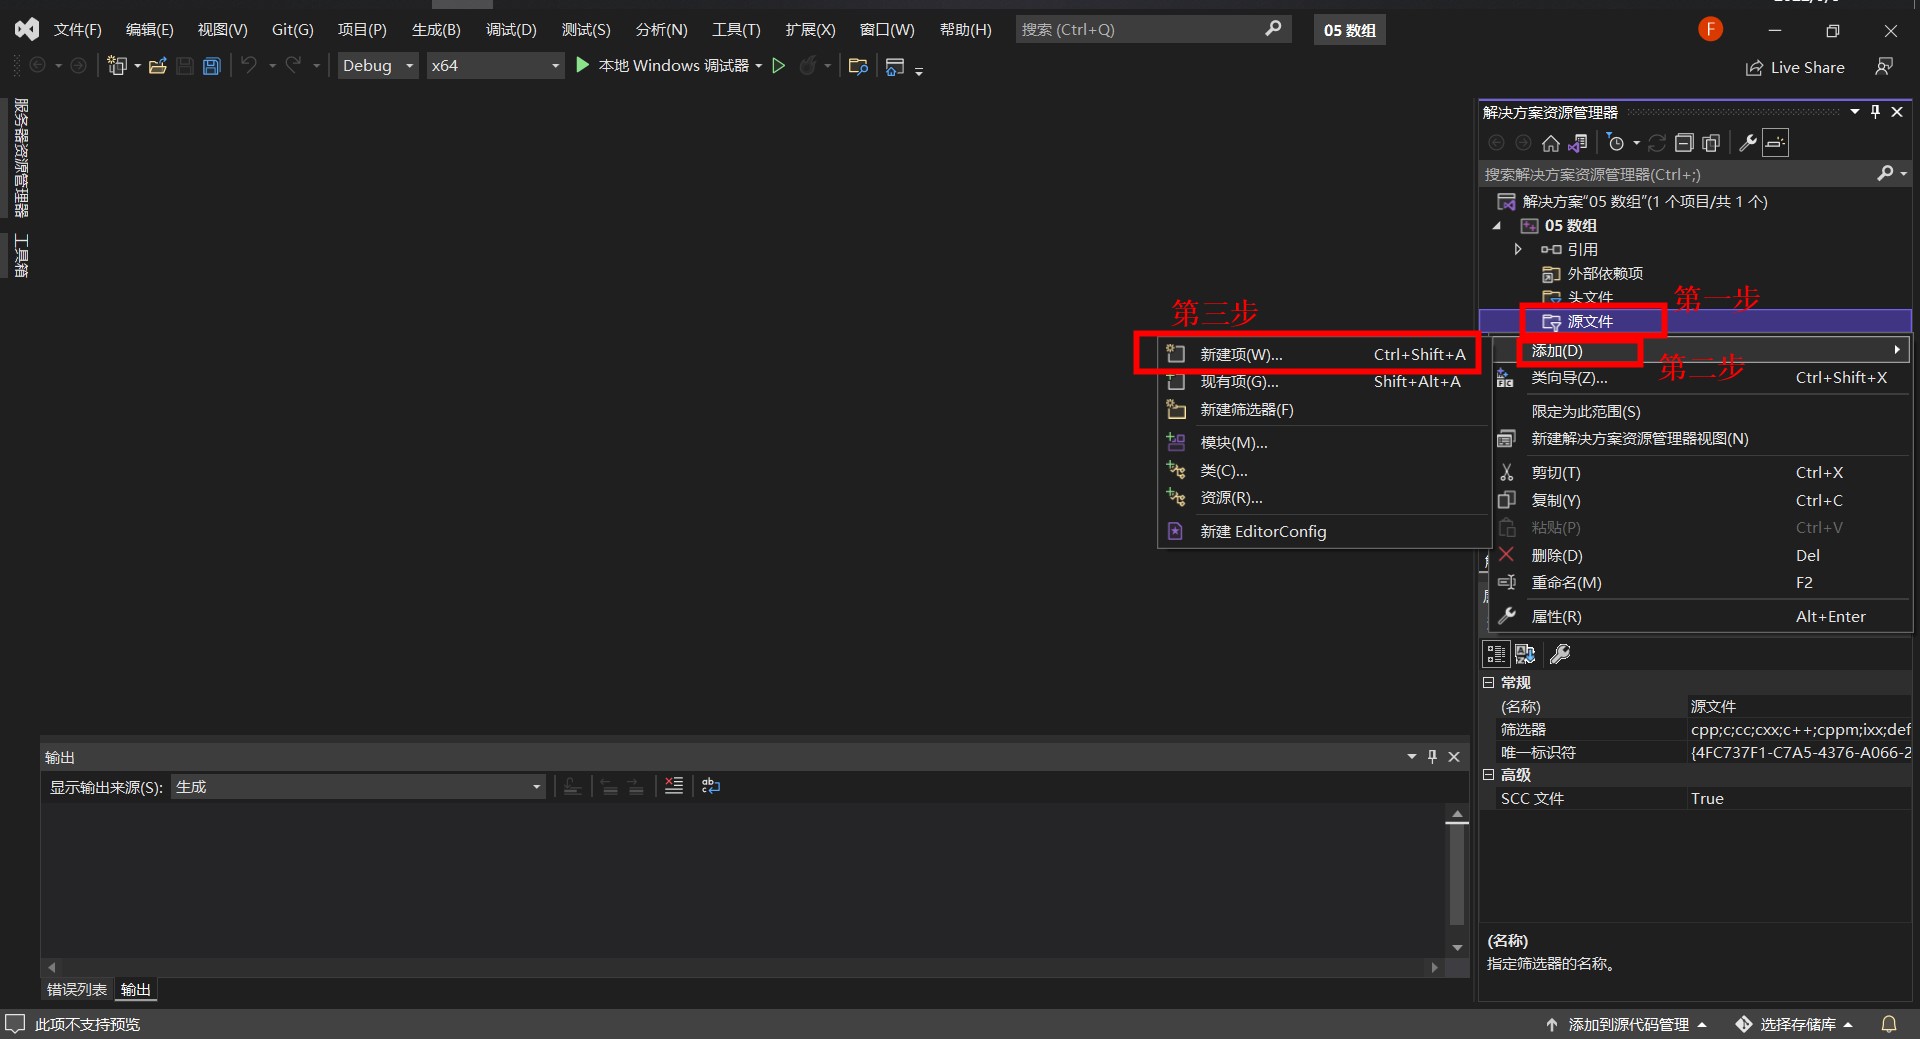Open Property Pages wrench in Properties panel

[x=1560, y=654]
